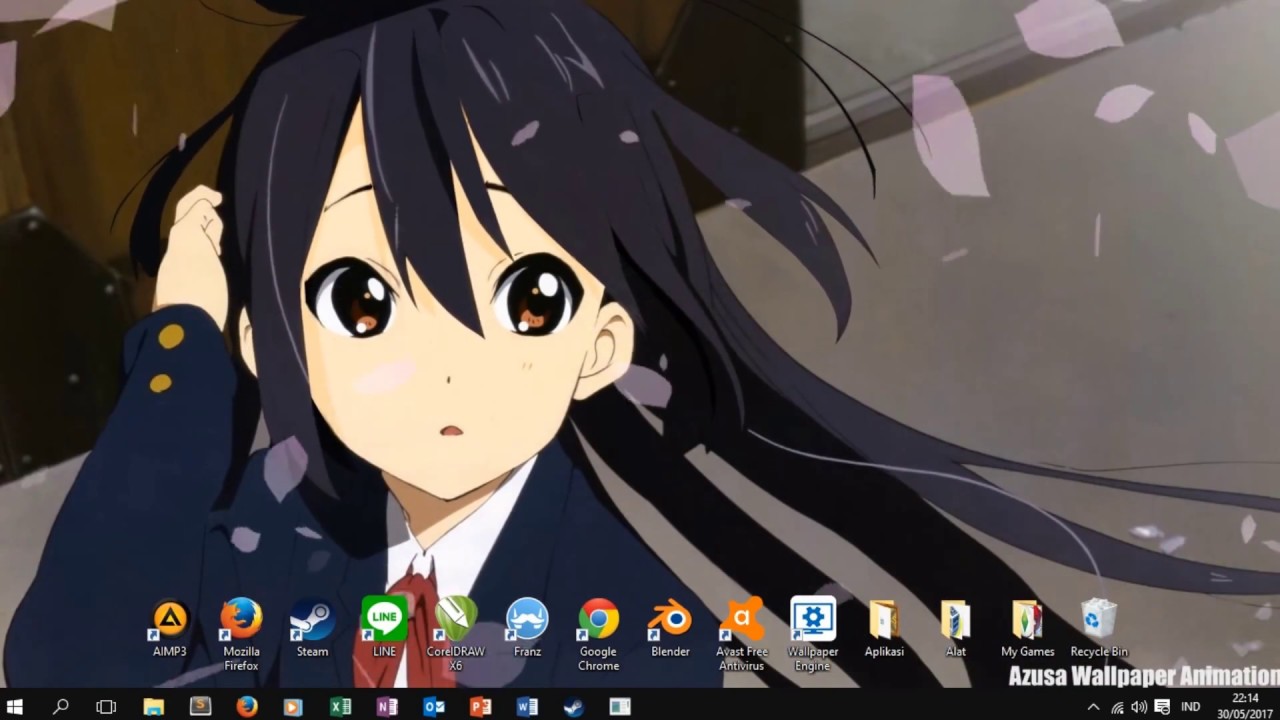Click the speaker volume tray icon

pos(1139,706)
